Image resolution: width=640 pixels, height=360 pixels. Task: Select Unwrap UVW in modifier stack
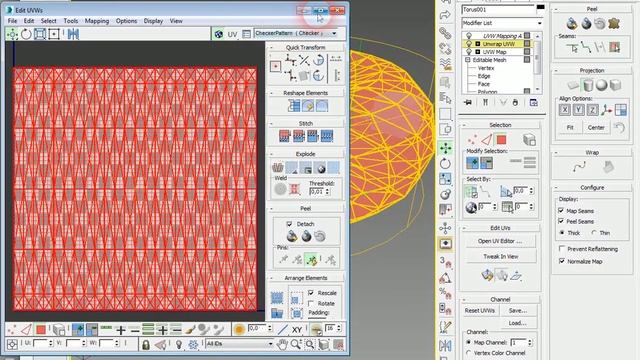pyautogui.click(x=498, y=44)
